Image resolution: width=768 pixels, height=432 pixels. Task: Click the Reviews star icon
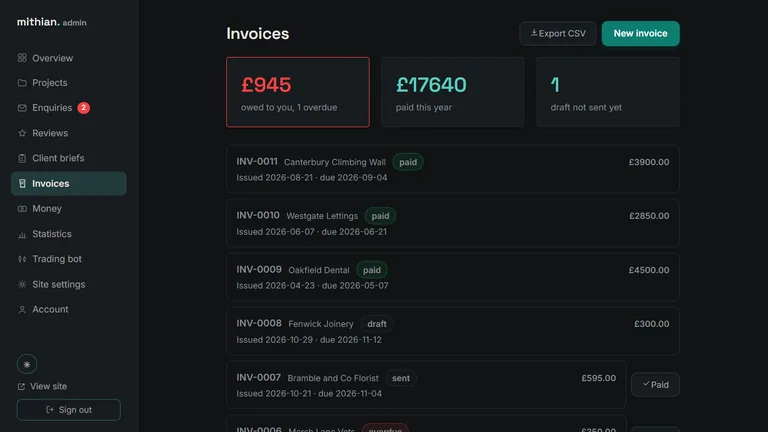22,133
